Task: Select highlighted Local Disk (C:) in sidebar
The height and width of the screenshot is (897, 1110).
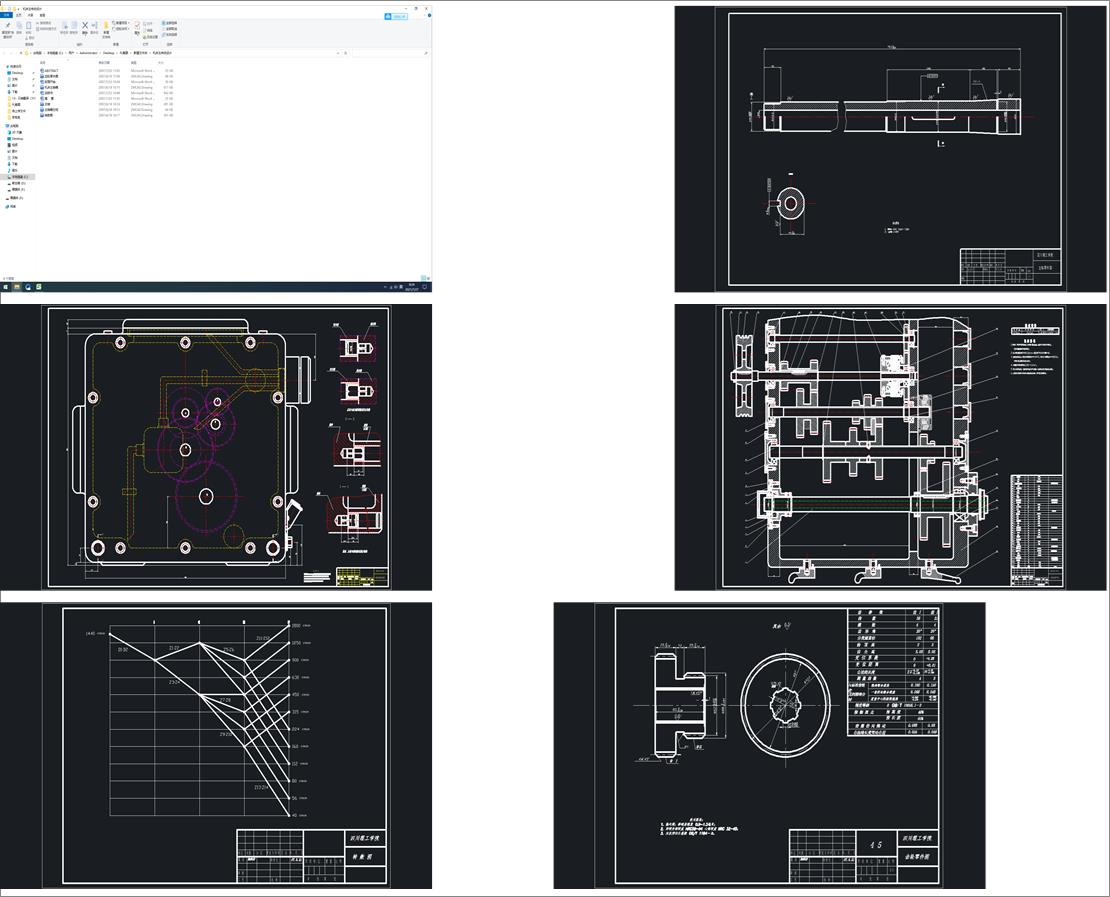Action: [18, 177]
